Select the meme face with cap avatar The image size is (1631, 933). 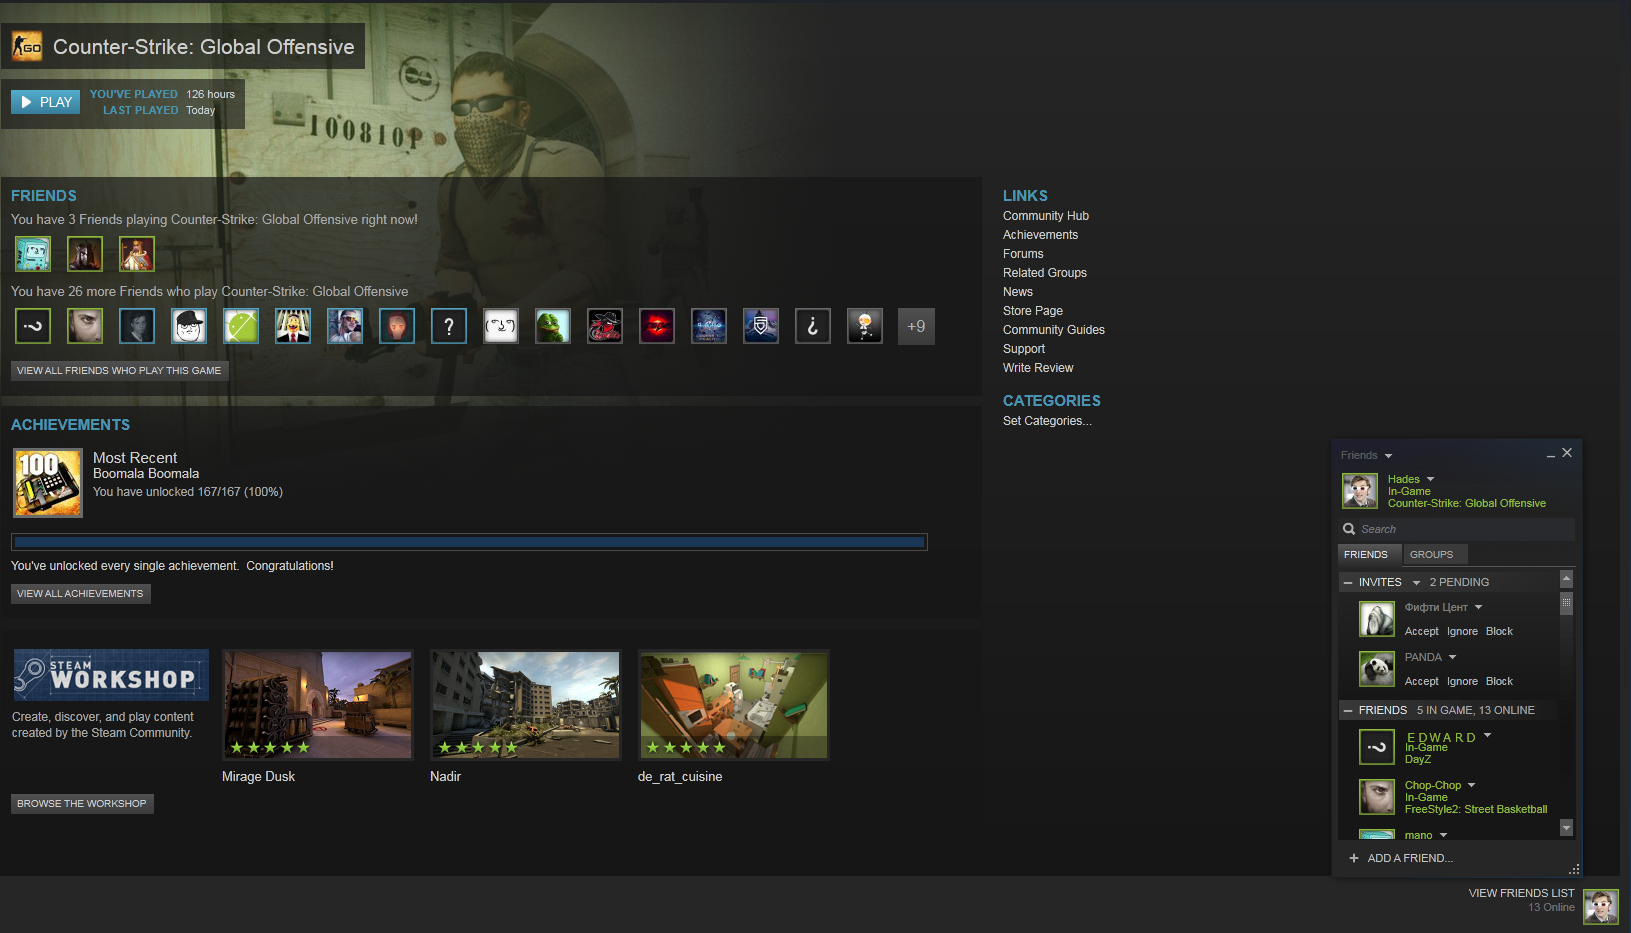[x=189, y=326]
